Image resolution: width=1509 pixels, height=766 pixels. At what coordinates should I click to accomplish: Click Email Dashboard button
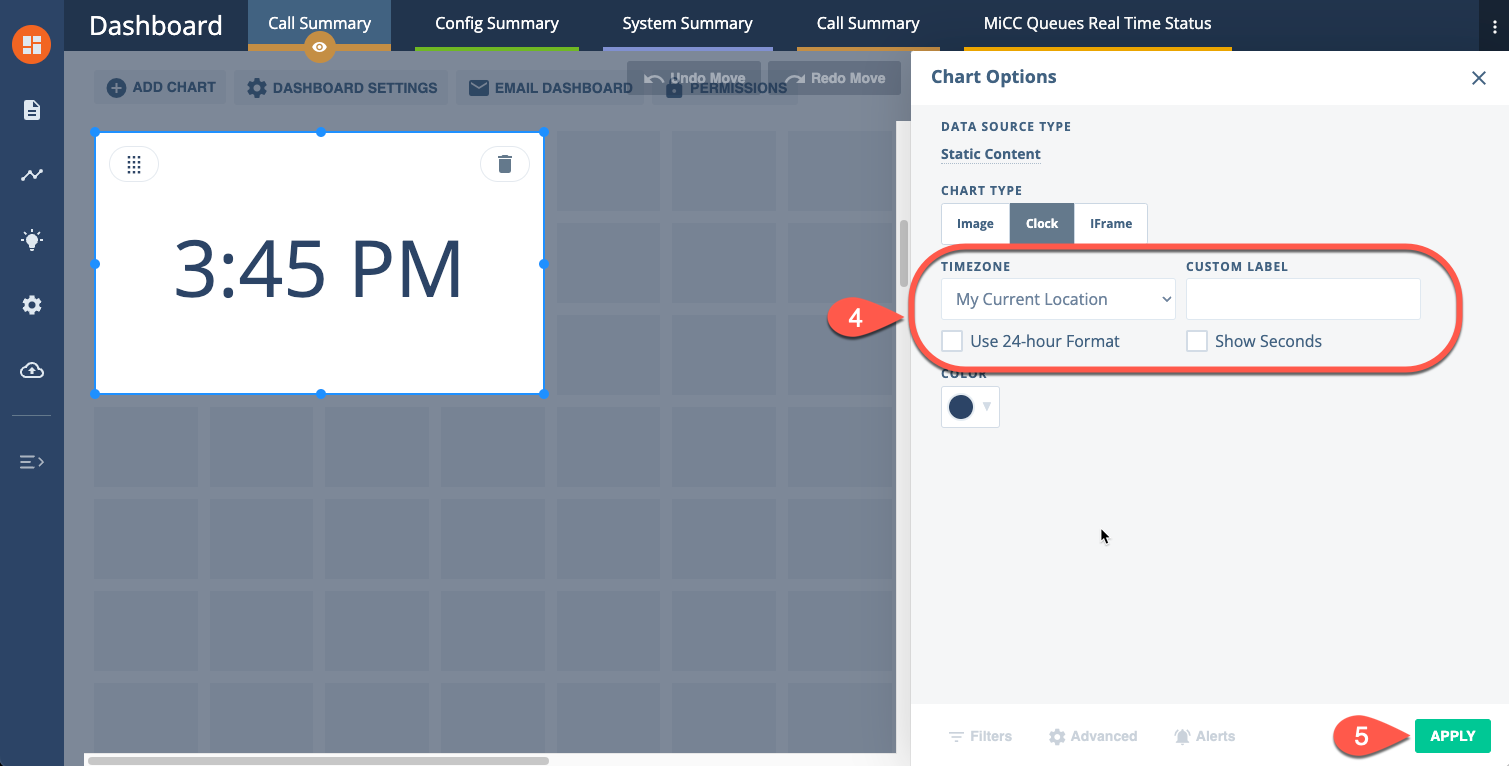pos(550,88)
